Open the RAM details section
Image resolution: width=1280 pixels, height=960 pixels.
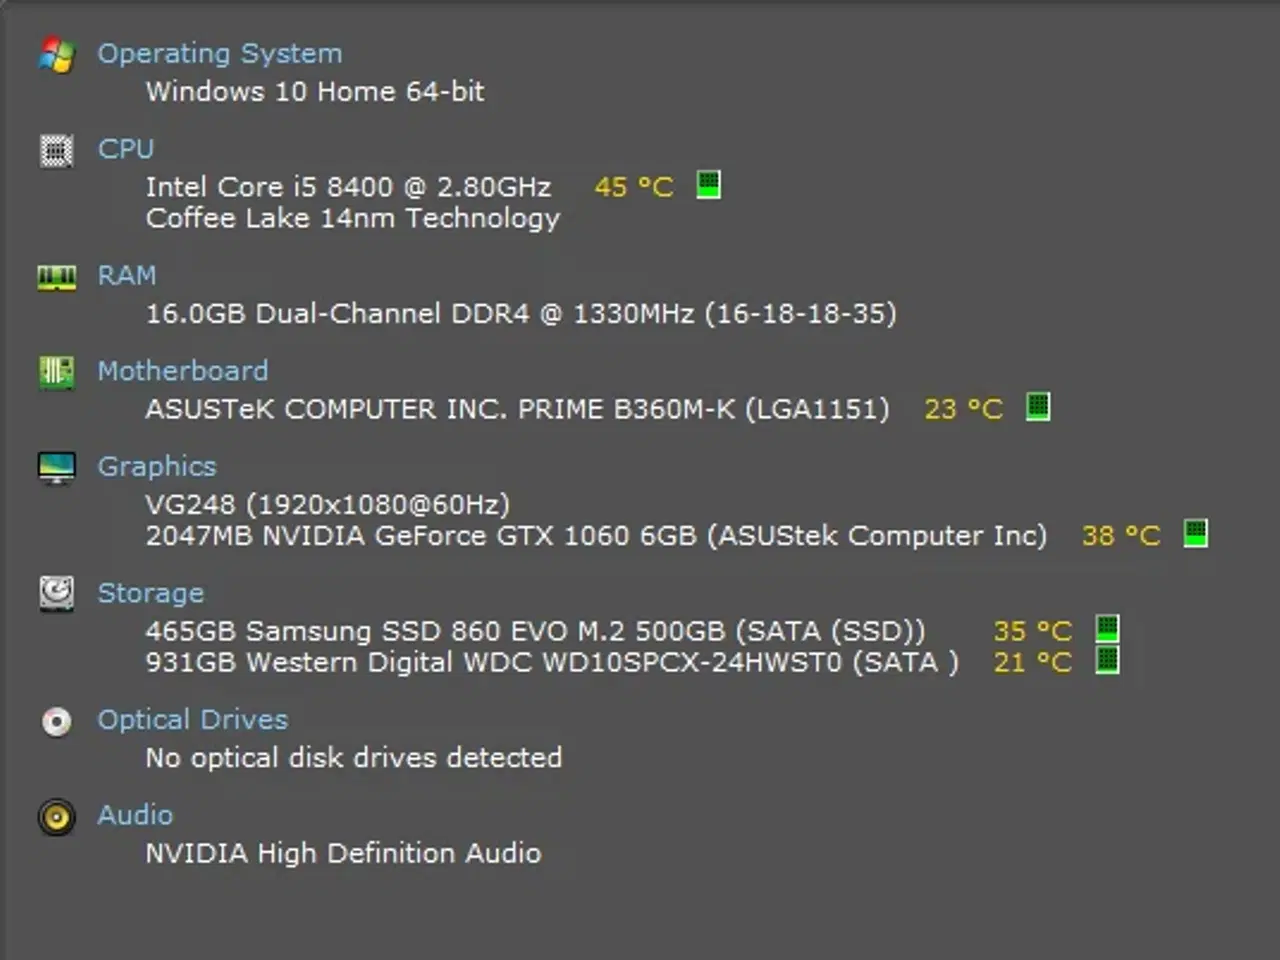pyautogui.click(x=127, y=276)
